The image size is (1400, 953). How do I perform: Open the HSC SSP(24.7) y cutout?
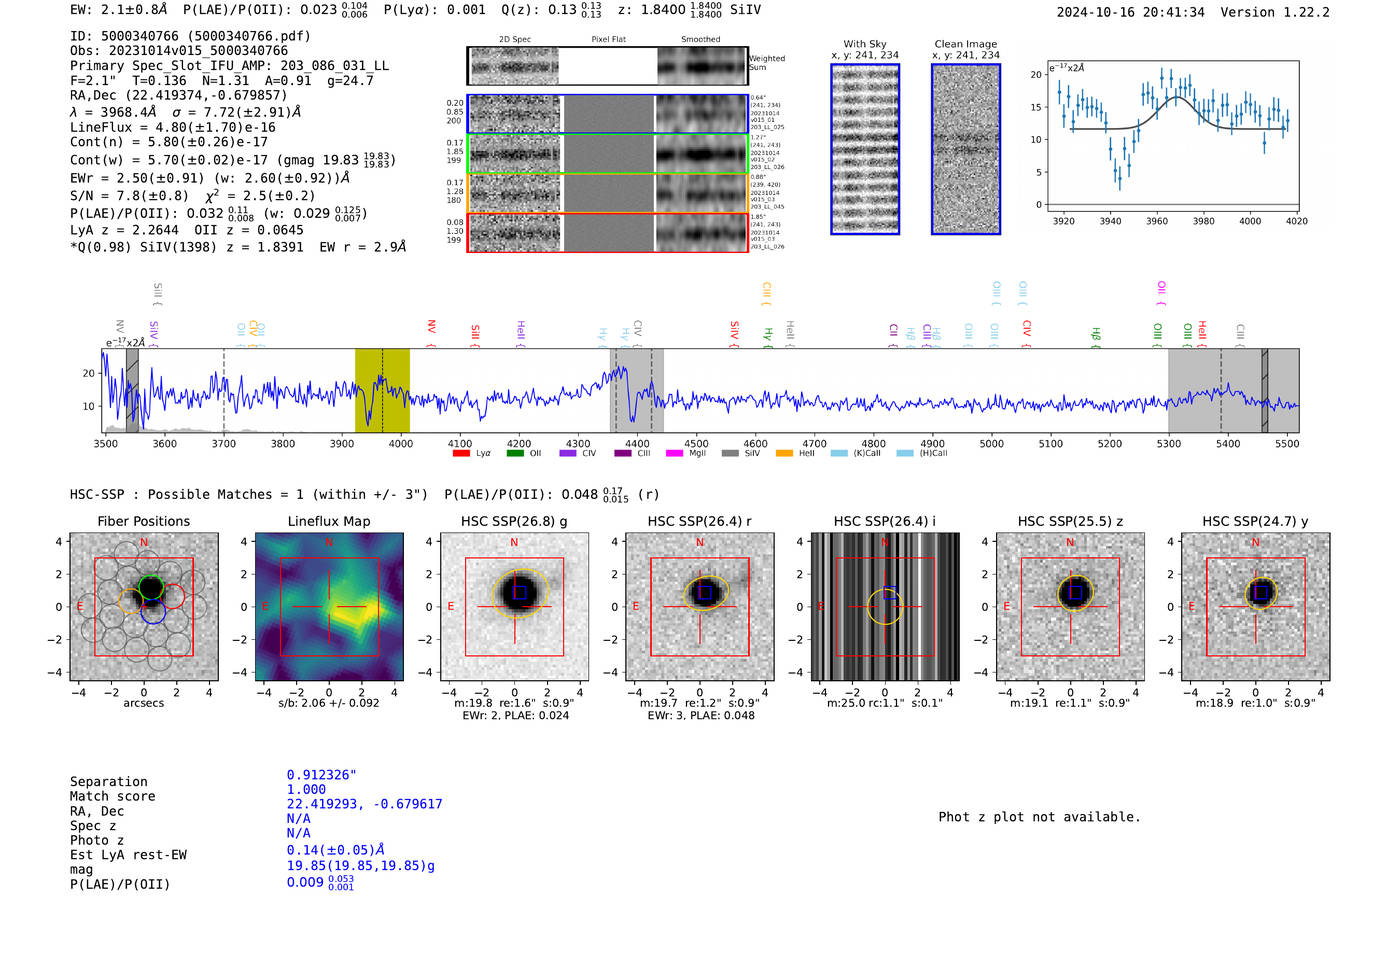point(1256,607)
